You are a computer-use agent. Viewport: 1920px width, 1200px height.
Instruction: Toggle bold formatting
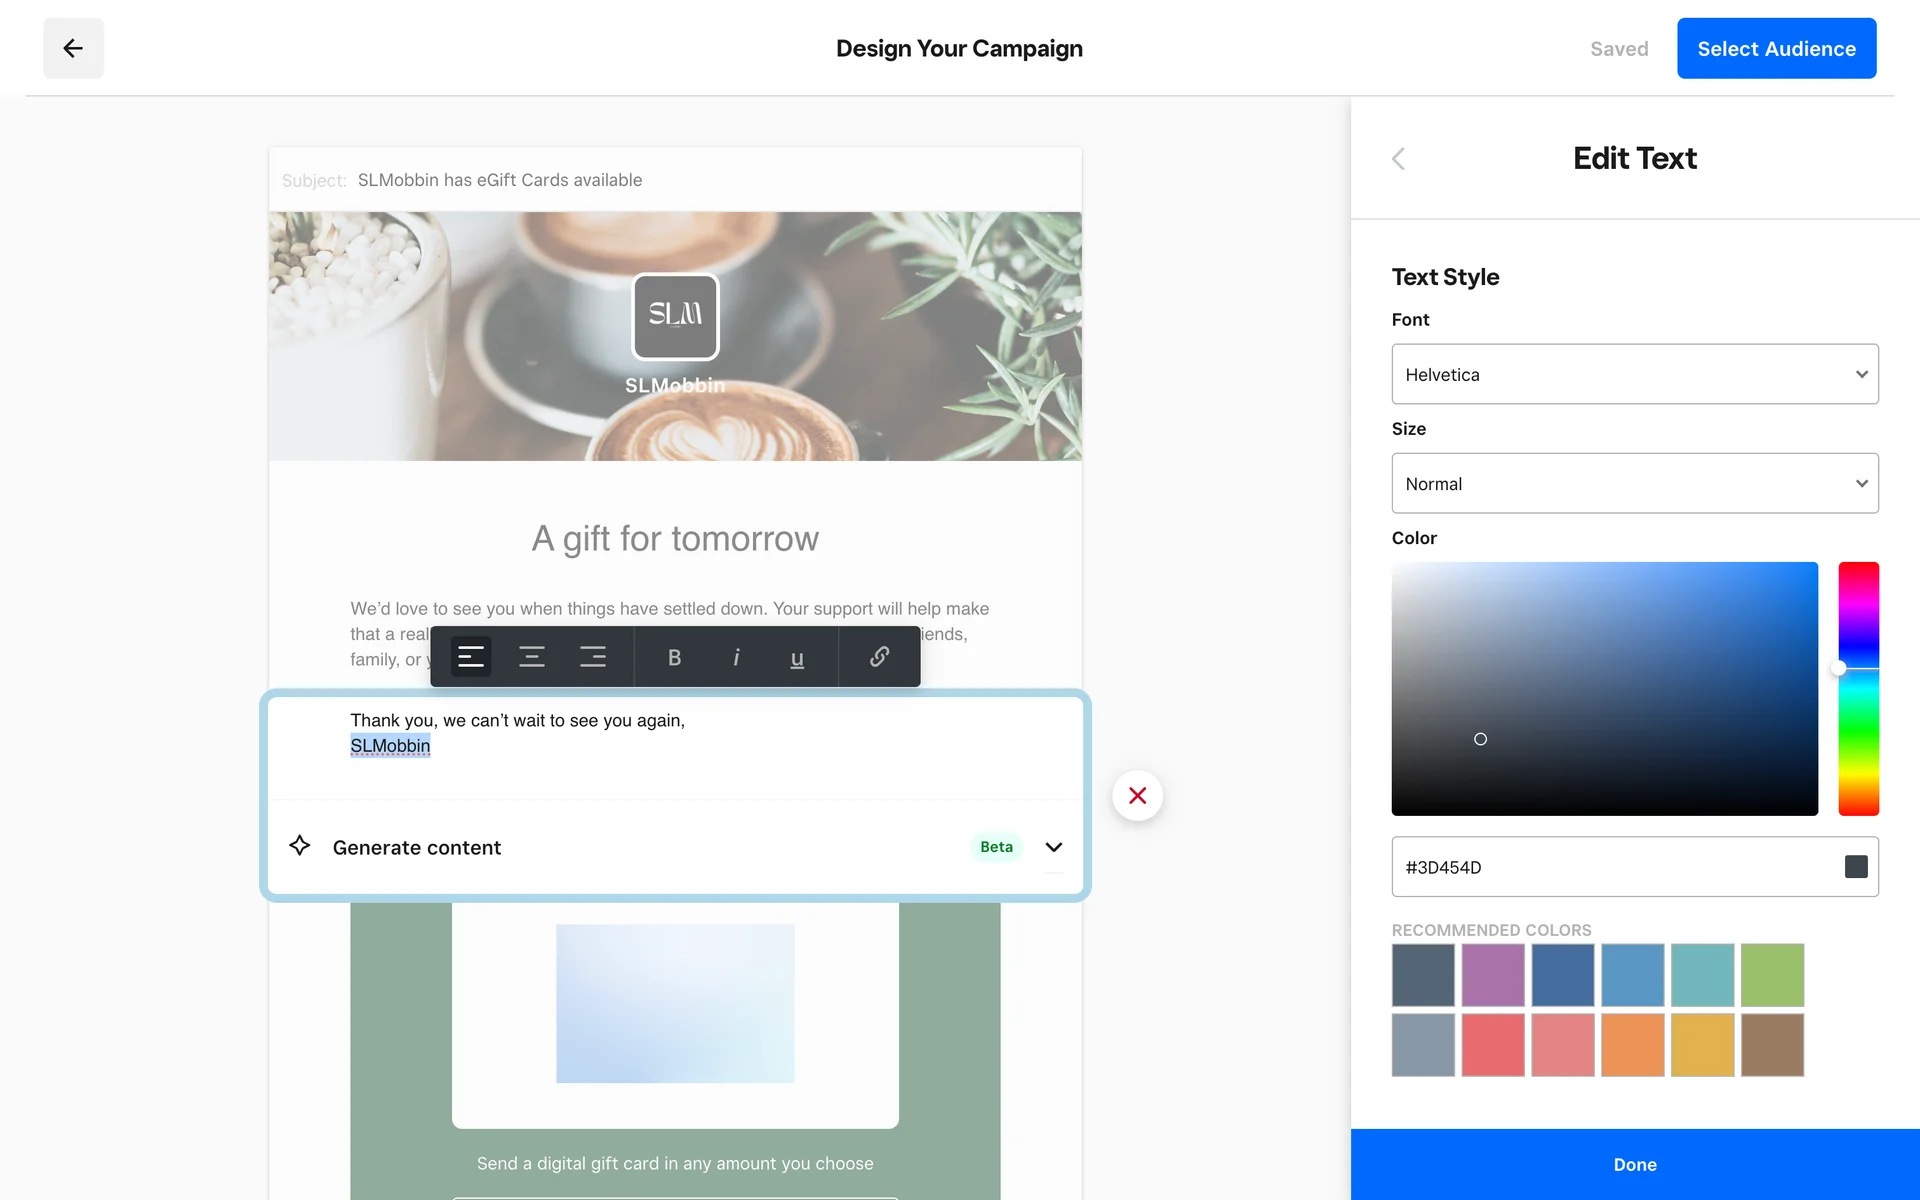675,657
